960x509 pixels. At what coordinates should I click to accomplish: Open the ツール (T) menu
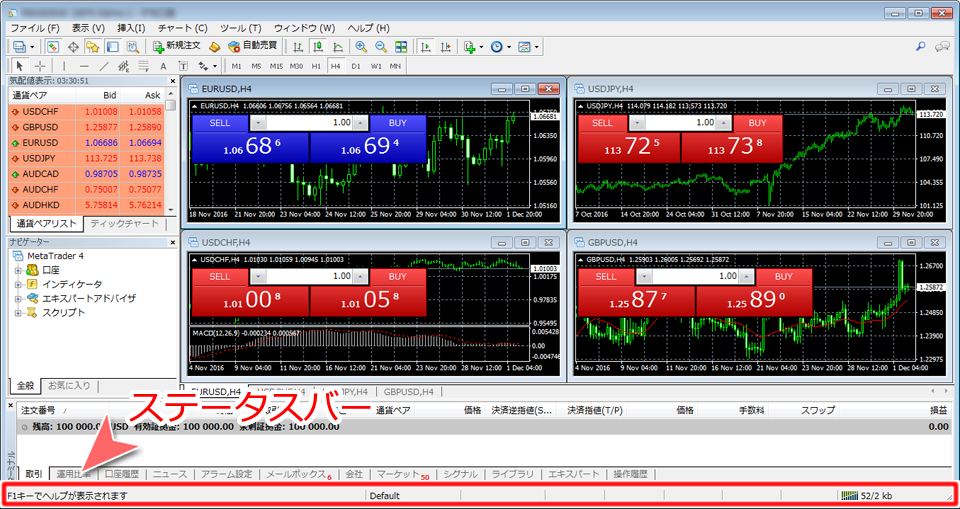[x=240, y=28]
